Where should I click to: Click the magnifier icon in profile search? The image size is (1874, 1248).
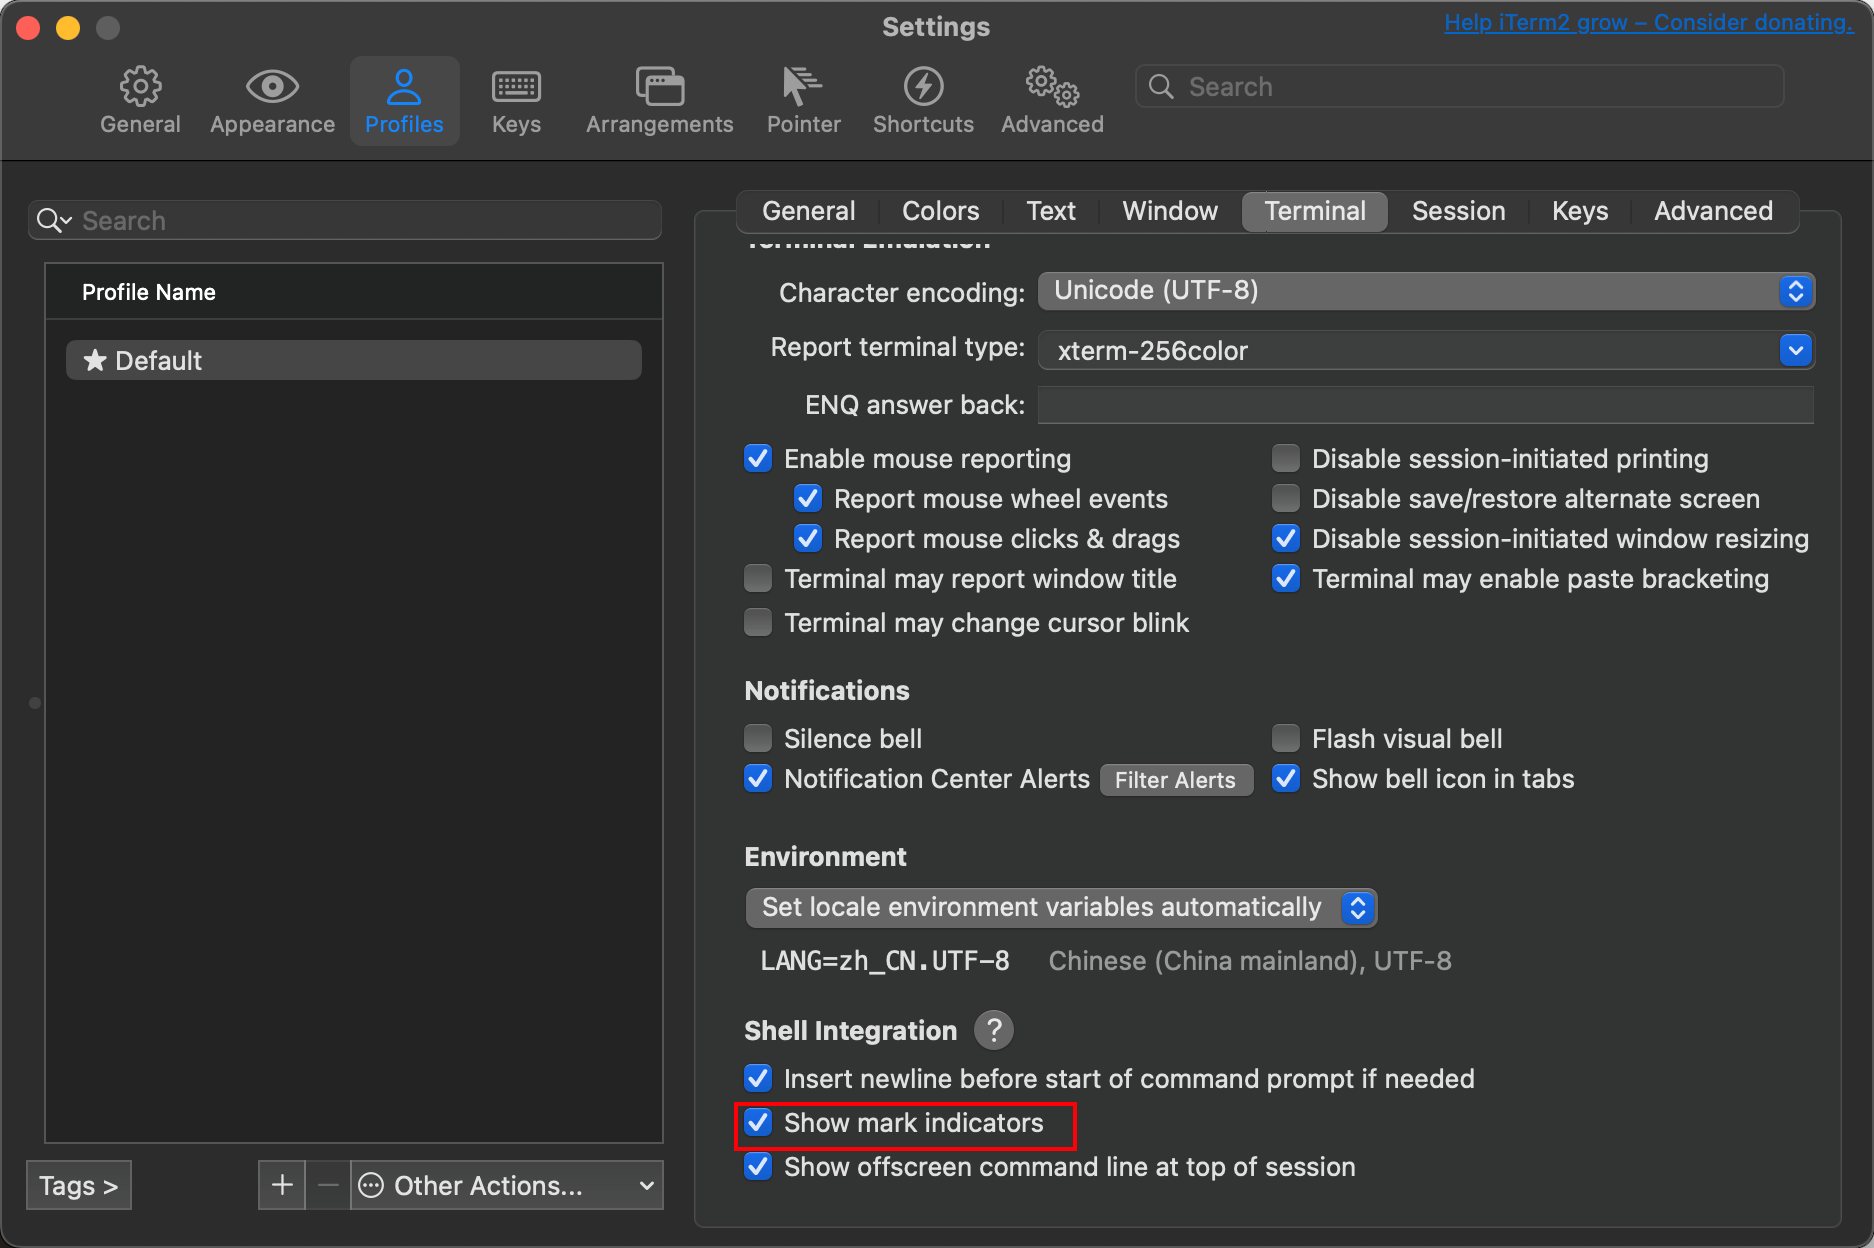53,220
